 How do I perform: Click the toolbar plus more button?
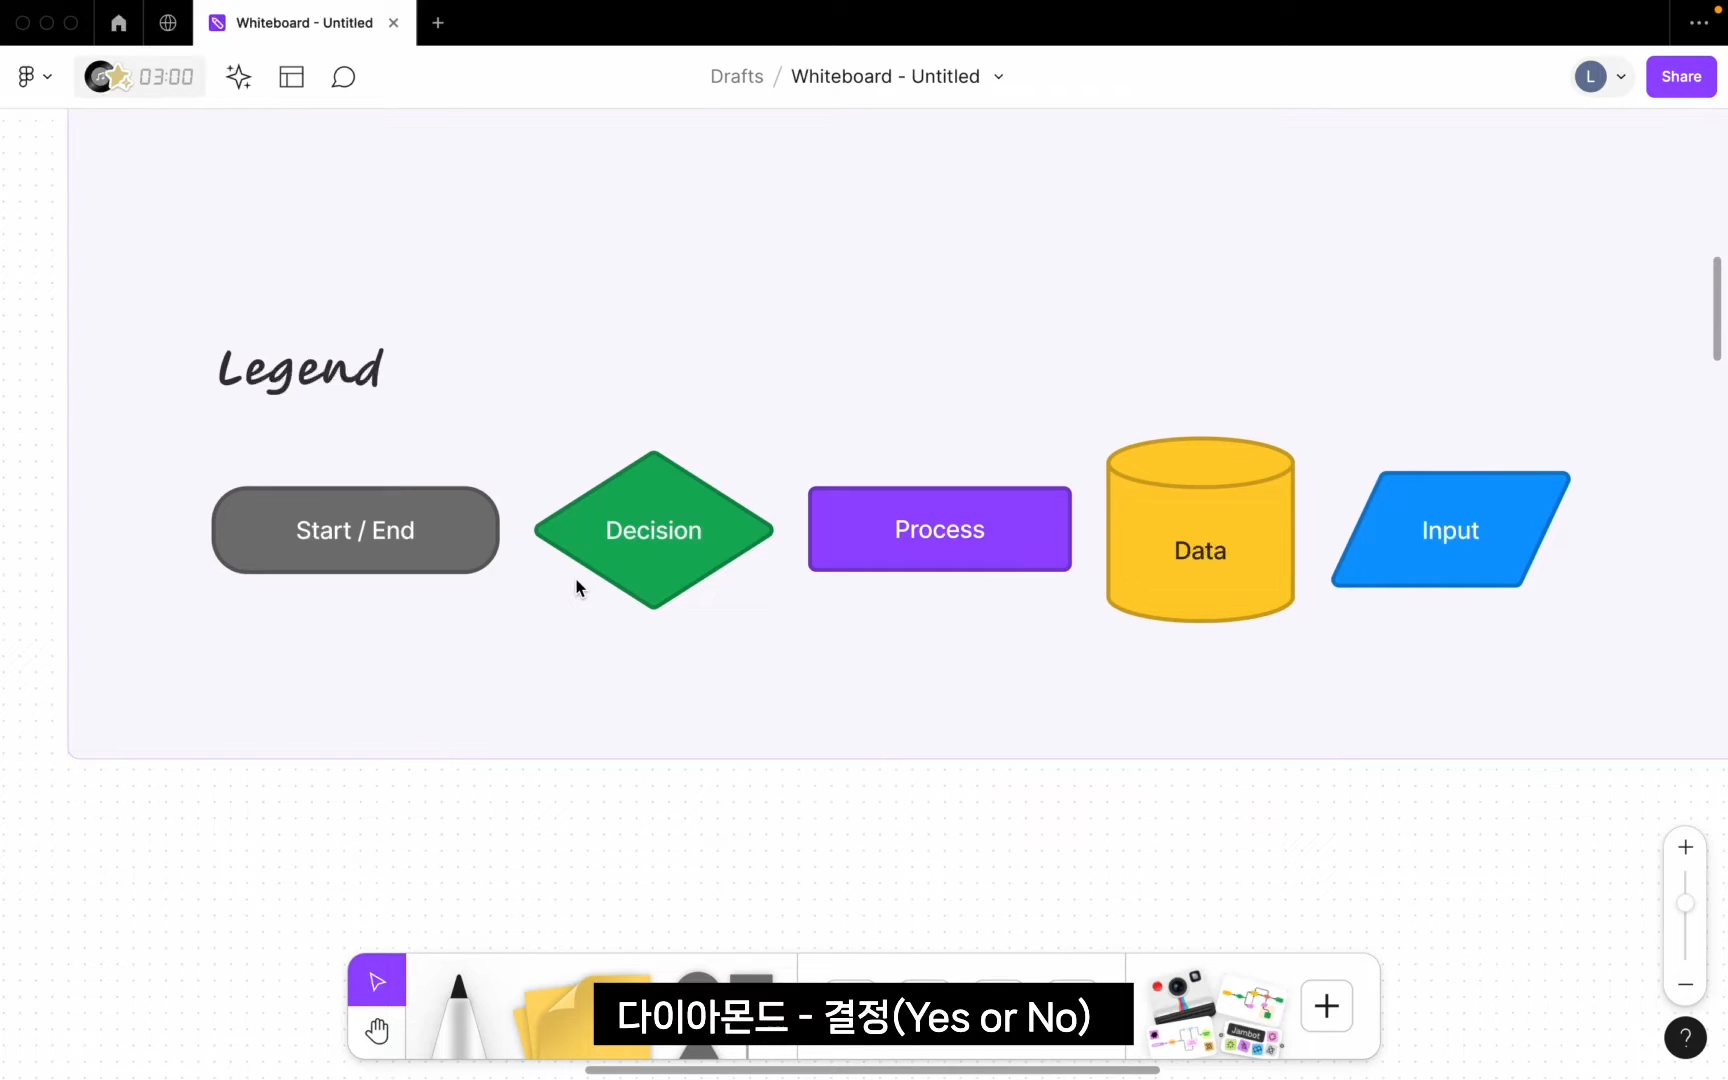pyautogui.click(x=1327, y=1006)
